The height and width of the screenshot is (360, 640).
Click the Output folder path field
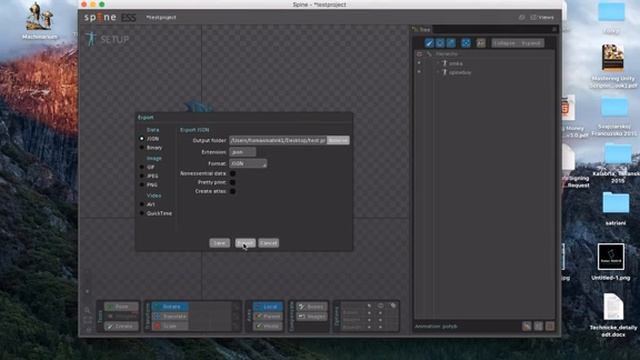tap(278, 140)
